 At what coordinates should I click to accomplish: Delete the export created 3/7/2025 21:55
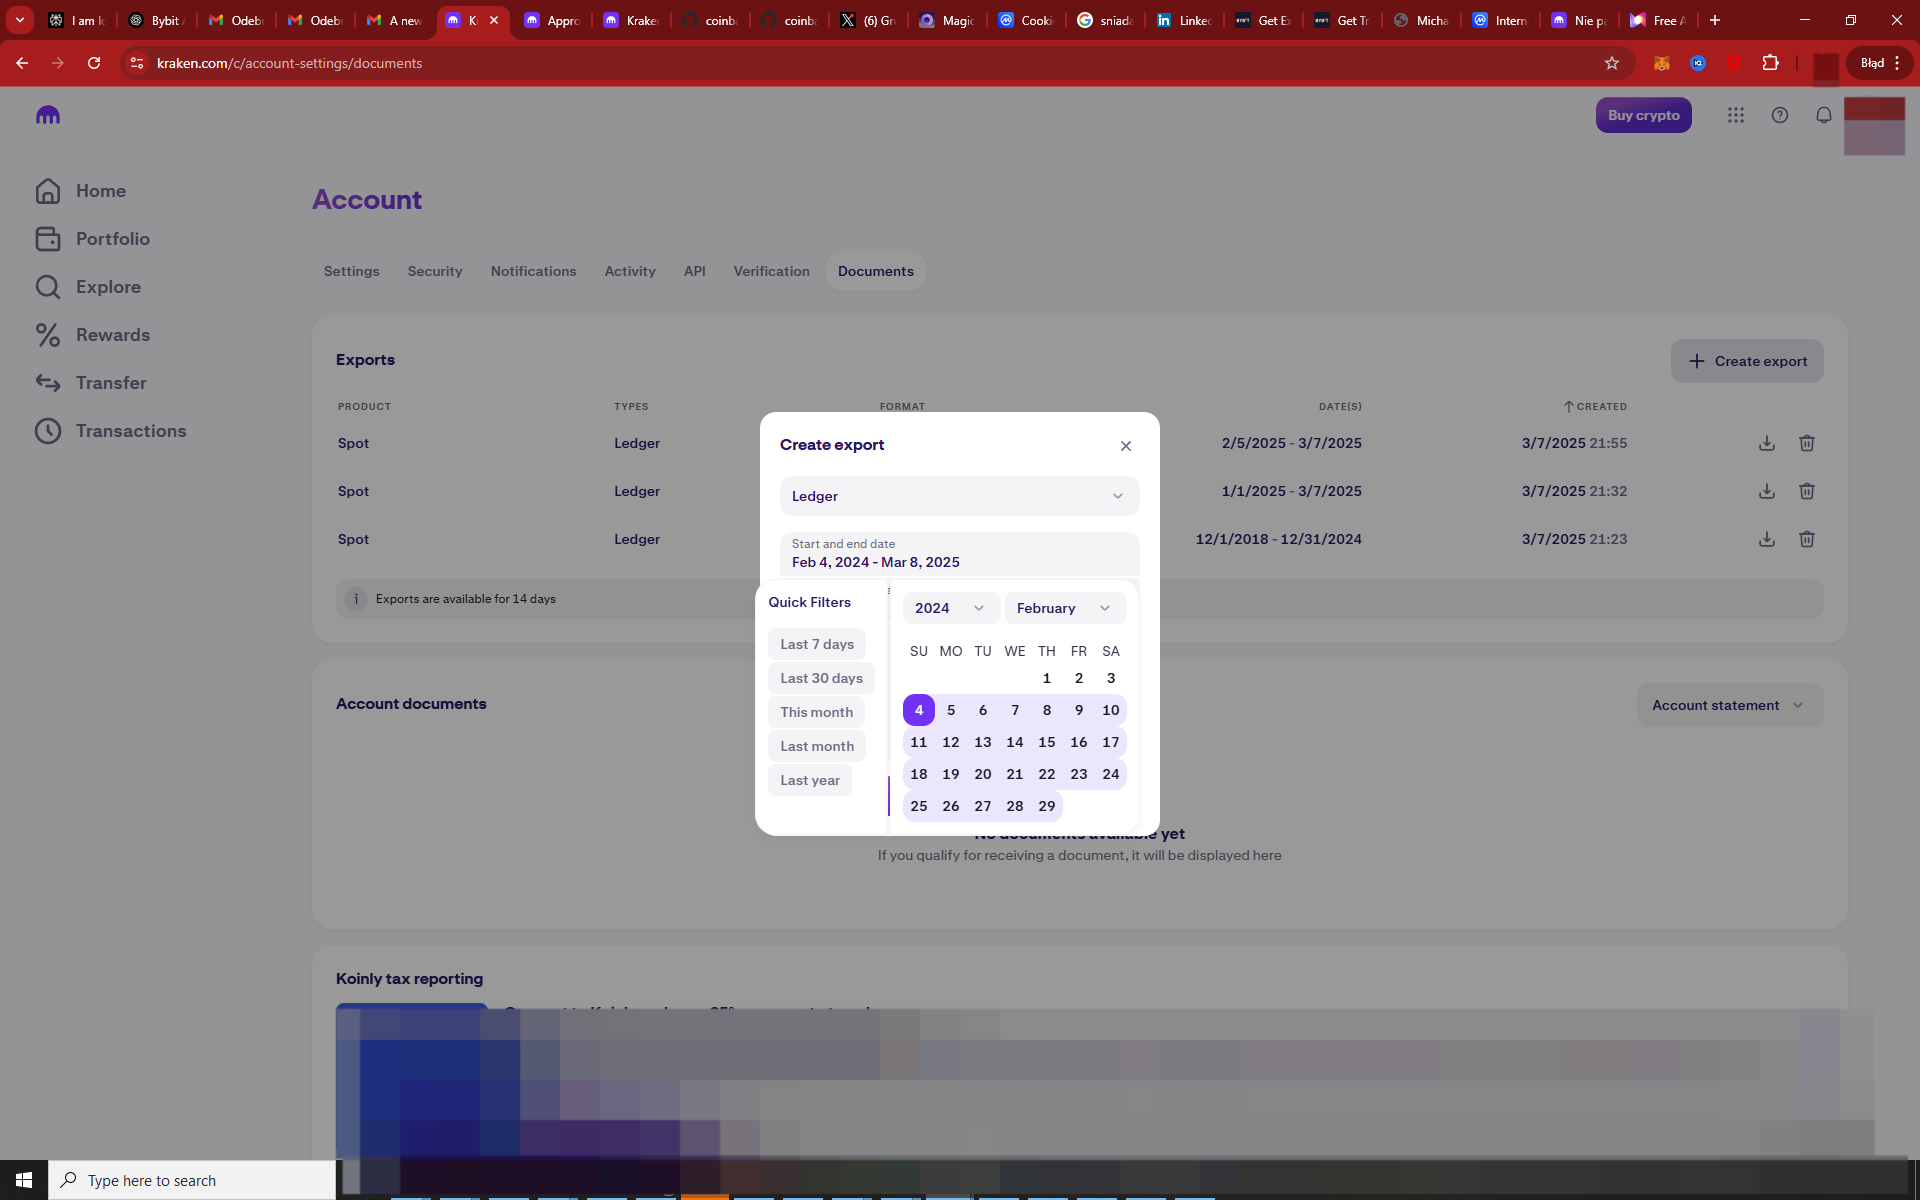[x=1807, y=443]
